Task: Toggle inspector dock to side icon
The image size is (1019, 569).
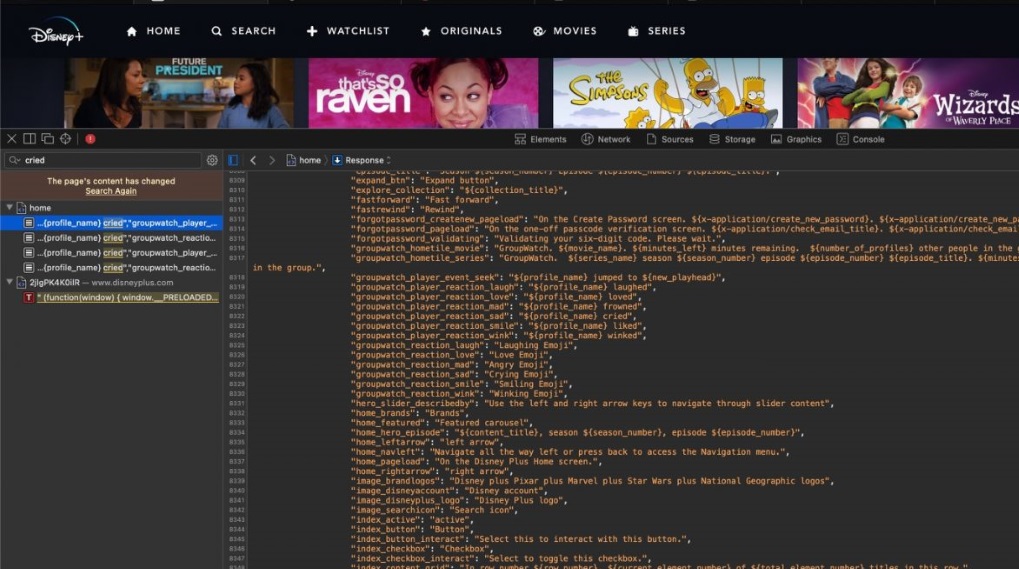Action: (x=29, y=138)
